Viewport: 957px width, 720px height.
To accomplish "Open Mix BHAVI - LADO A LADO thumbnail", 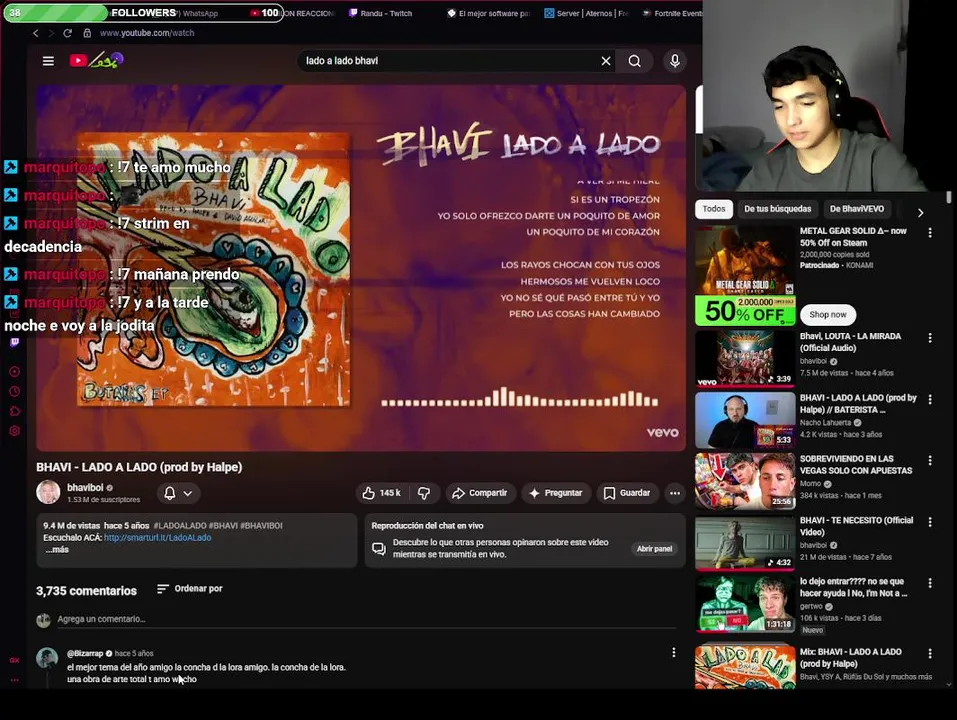I will (745, 666).
